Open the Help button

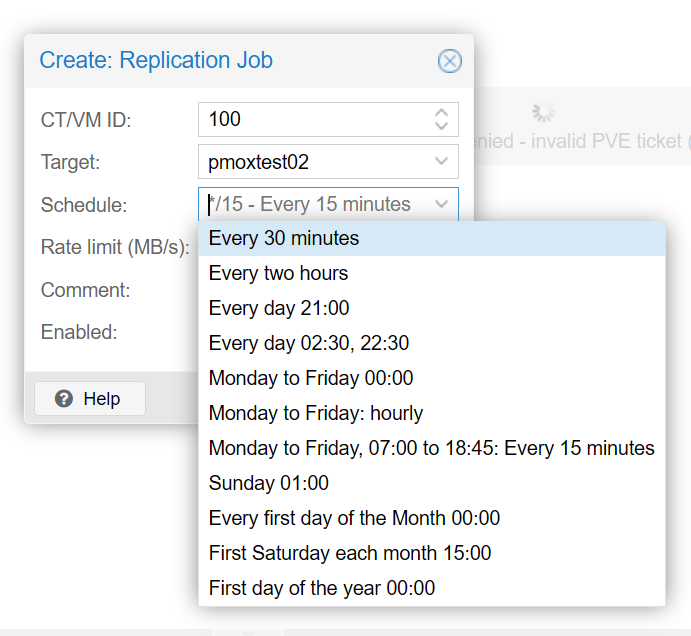click(89, 399)
